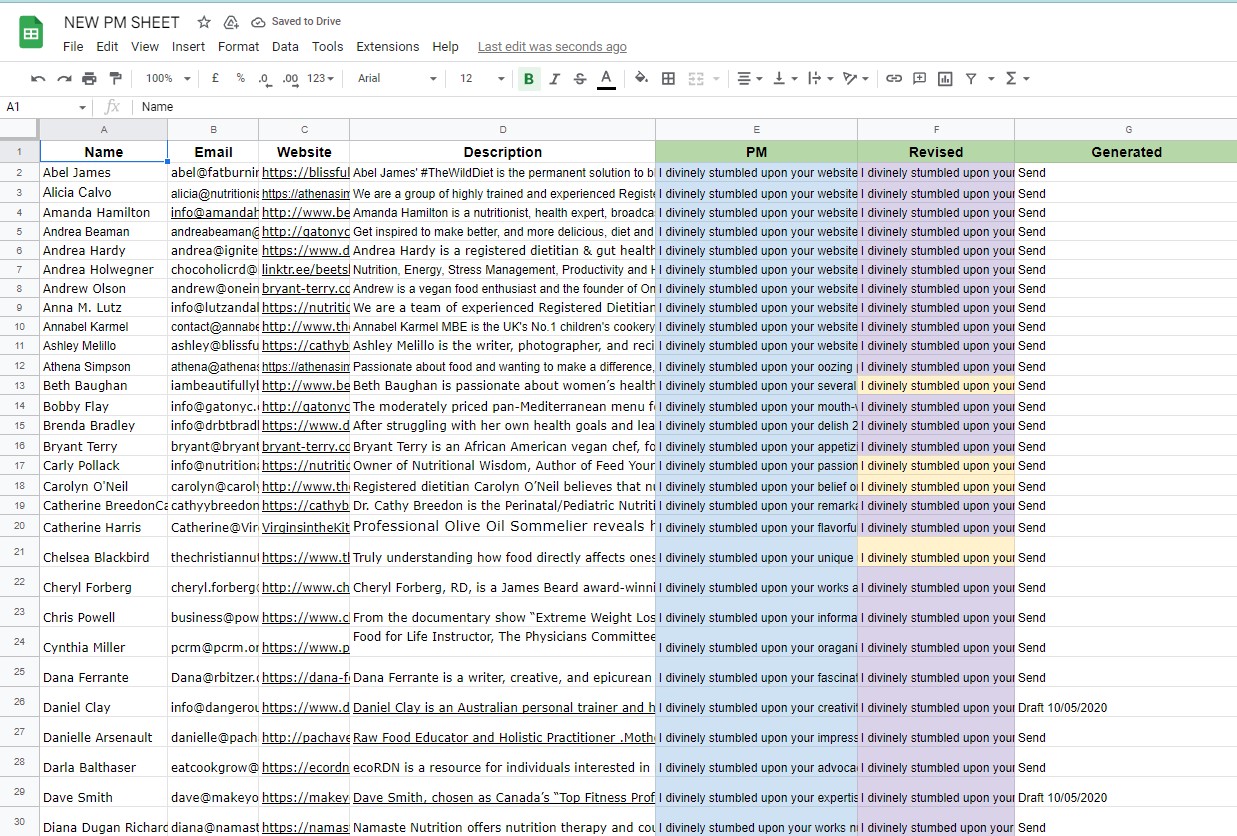Click the Insert link icon

894,78
